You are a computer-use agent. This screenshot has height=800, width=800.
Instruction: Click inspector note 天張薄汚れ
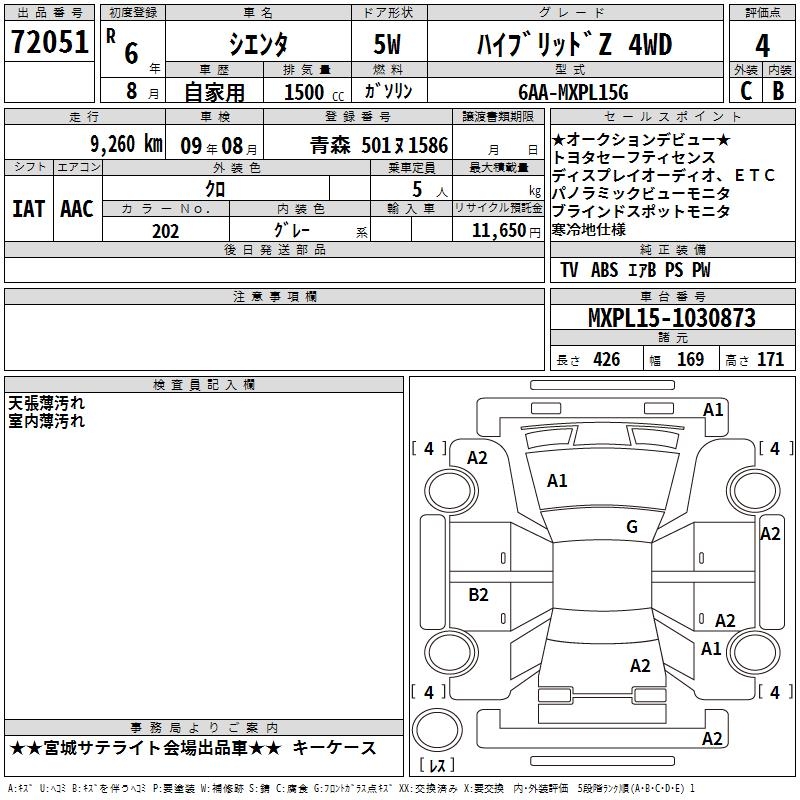point(46,403)
